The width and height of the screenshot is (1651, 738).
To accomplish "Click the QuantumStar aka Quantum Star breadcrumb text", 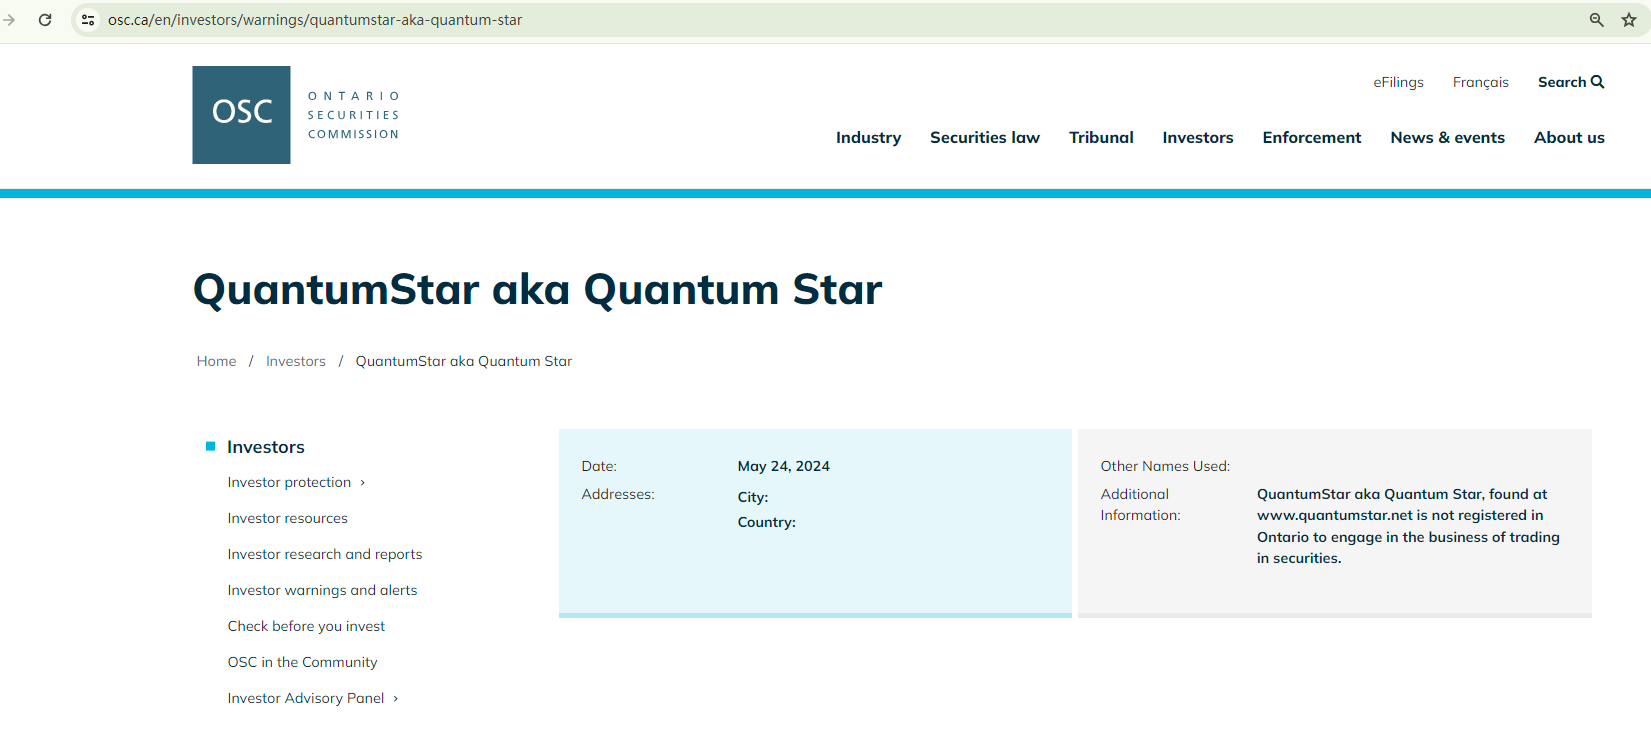I will pos(464,361).
